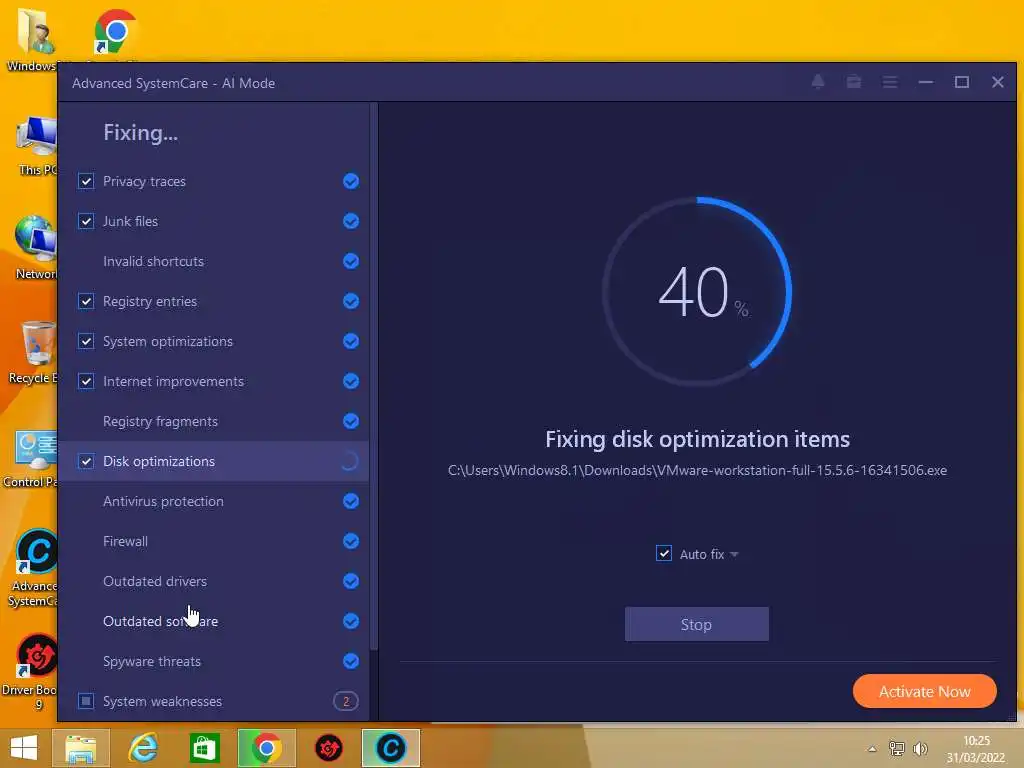Select the Outdated drivers row
This screenshot has width=1024, height=768.
(x=214, y=581)
